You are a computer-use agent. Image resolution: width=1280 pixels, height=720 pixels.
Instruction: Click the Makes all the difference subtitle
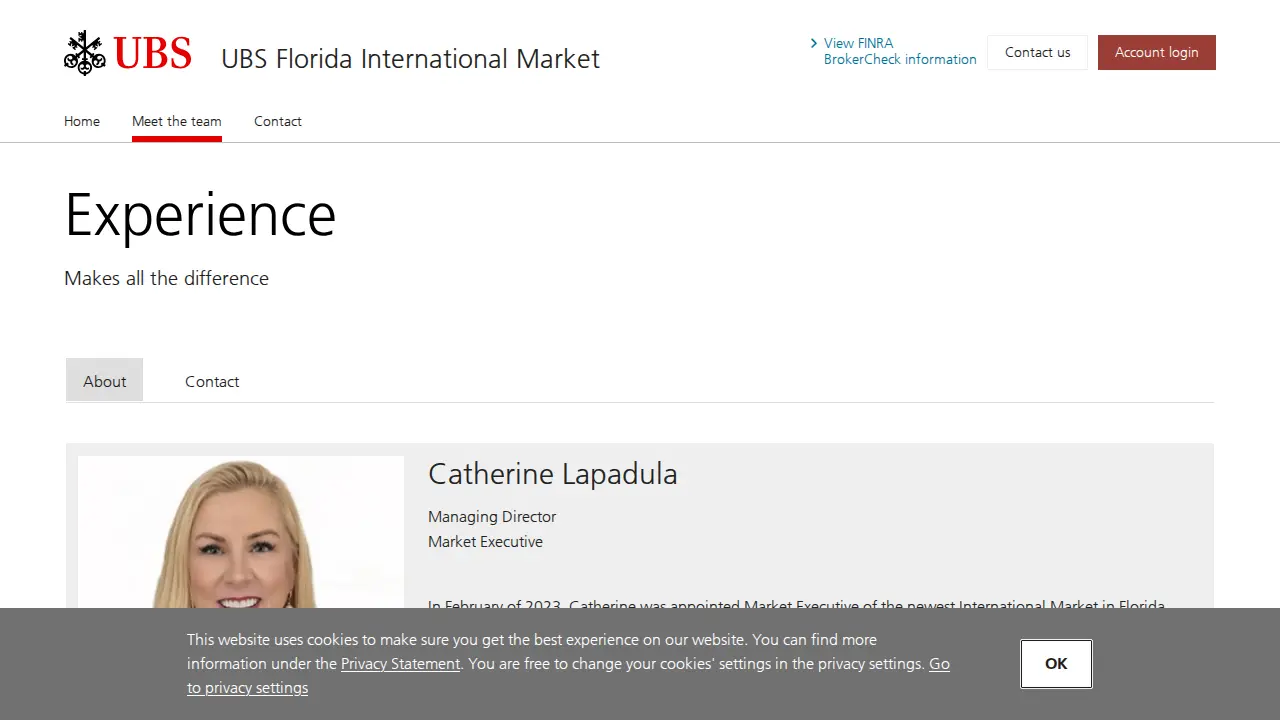coord(166,278)
